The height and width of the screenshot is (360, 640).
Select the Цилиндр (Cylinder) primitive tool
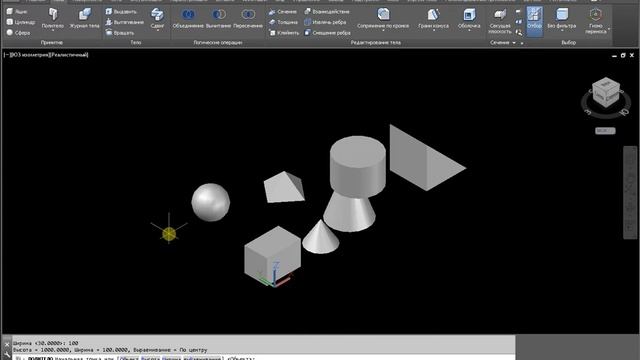21,22
